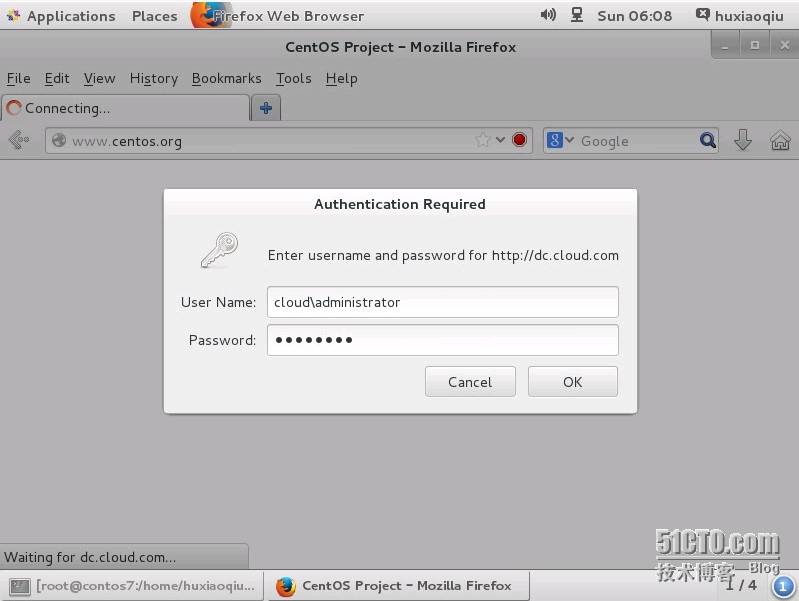The height and width of the screenshot is (601, 799).
Task: Click the Password input field
Action: (442, 340)
